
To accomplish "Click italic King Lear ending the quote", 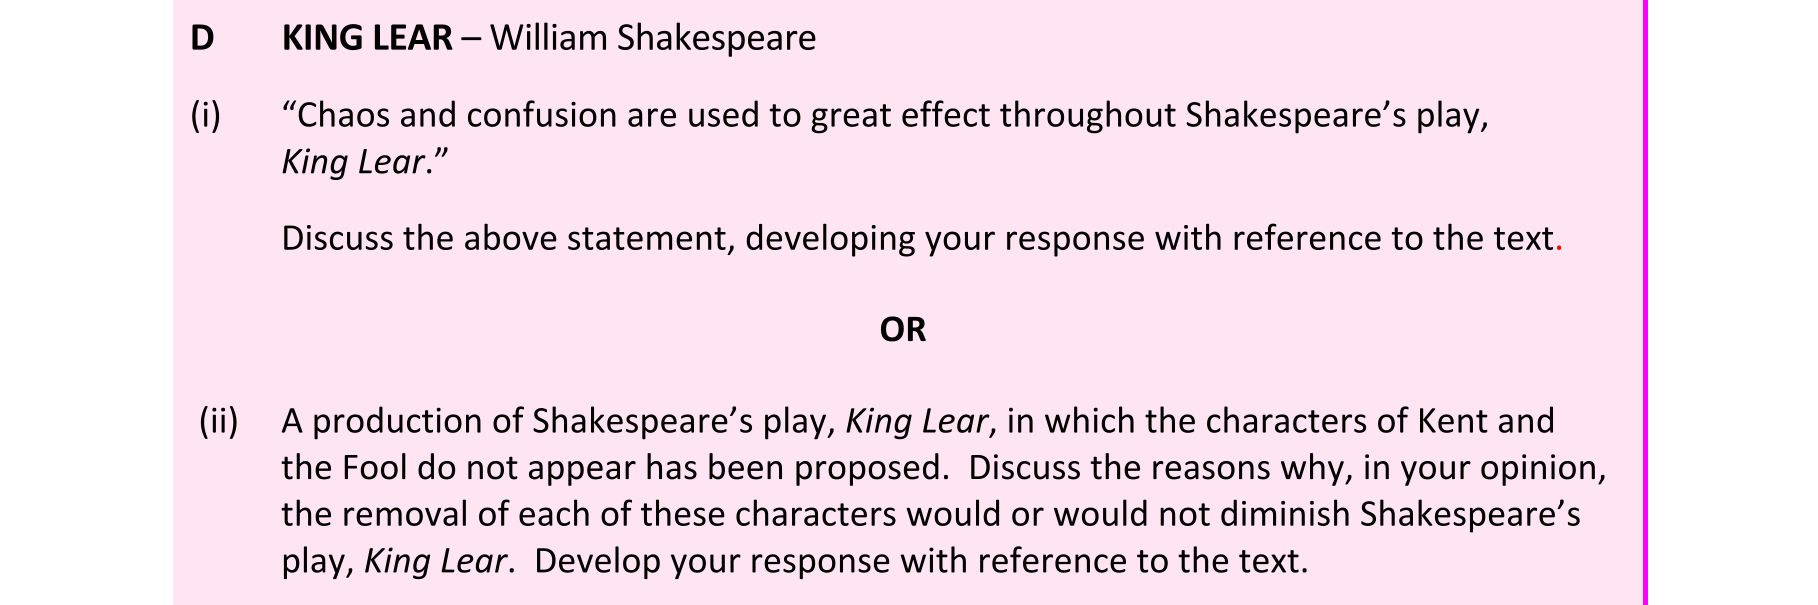I will [x=354, y=162].
